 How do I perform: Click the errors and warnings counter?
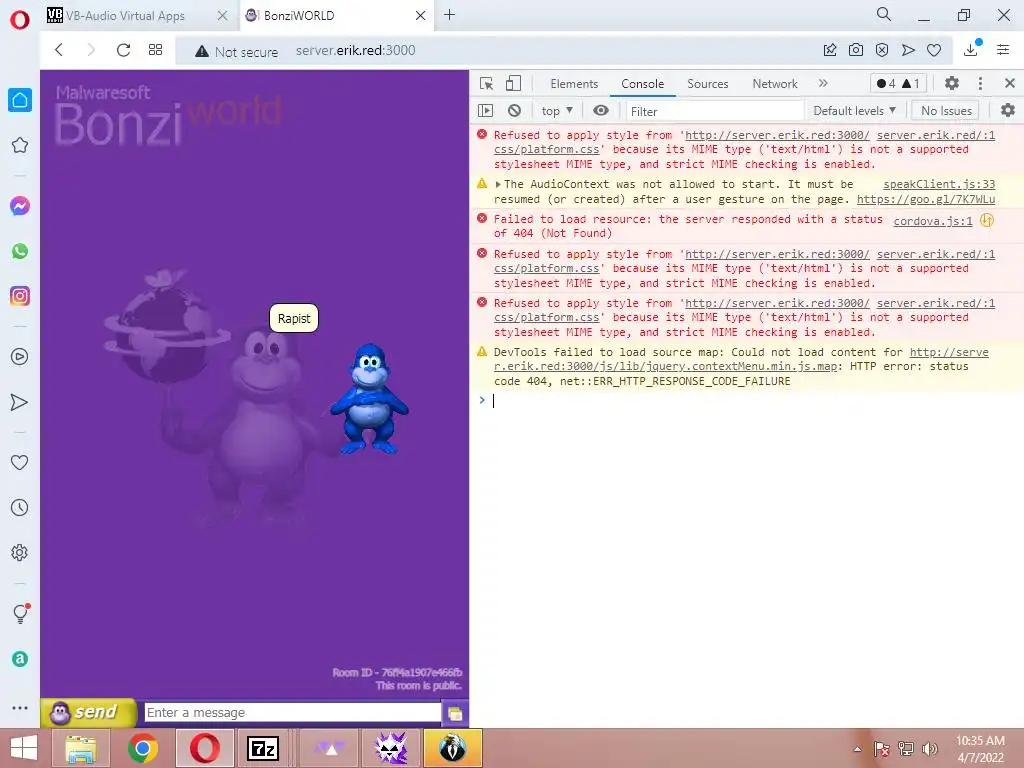pos(899,83)
